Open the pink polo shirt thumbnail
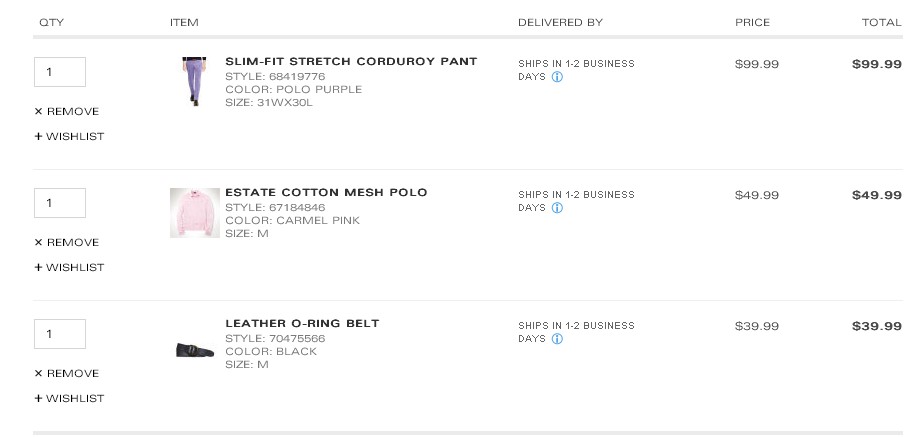The image size is (921, 437). [x=195, y=213]
